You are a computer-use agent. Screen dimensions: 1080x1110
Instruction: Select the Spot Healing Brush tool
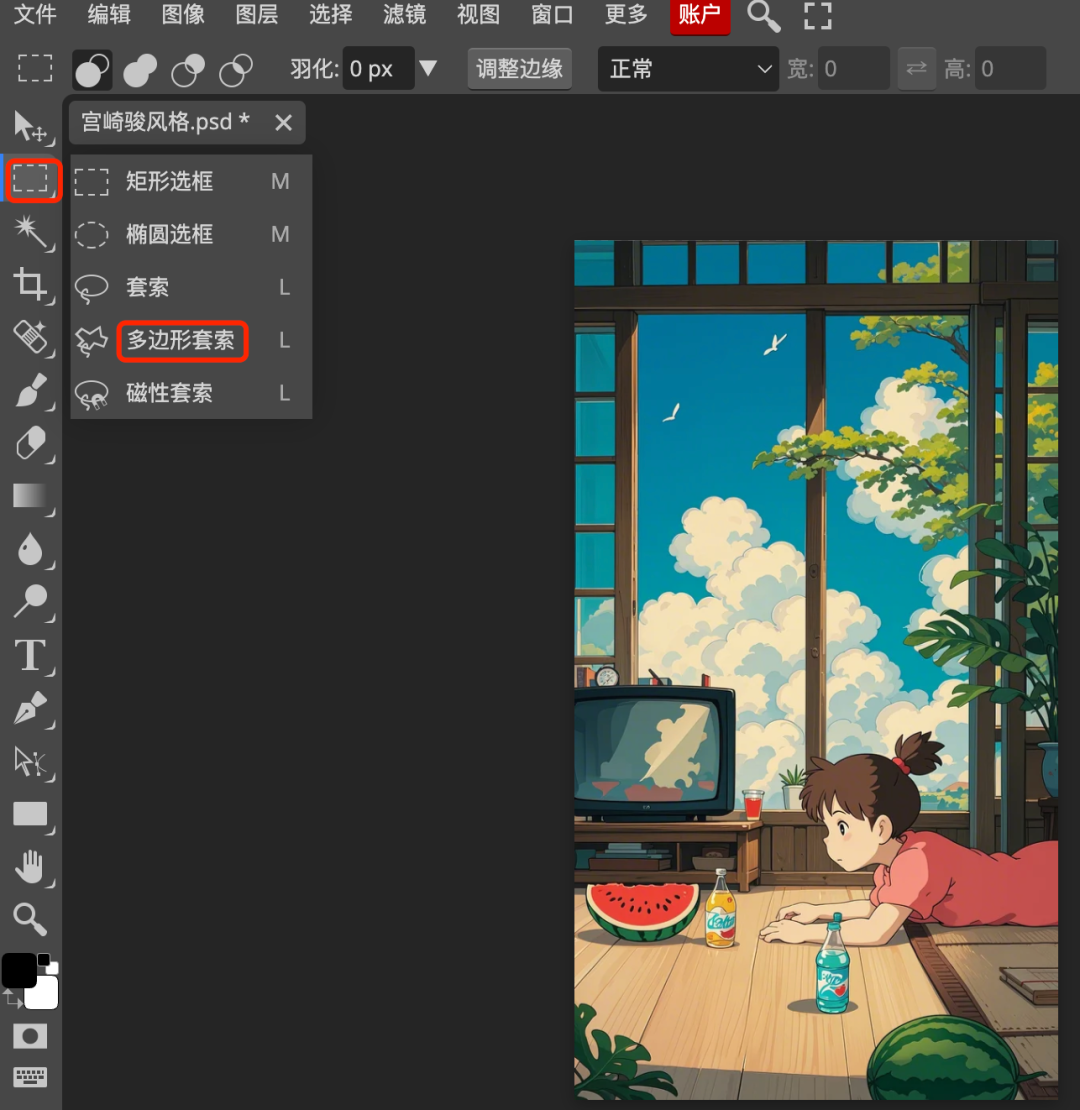(x=30, y=337)
